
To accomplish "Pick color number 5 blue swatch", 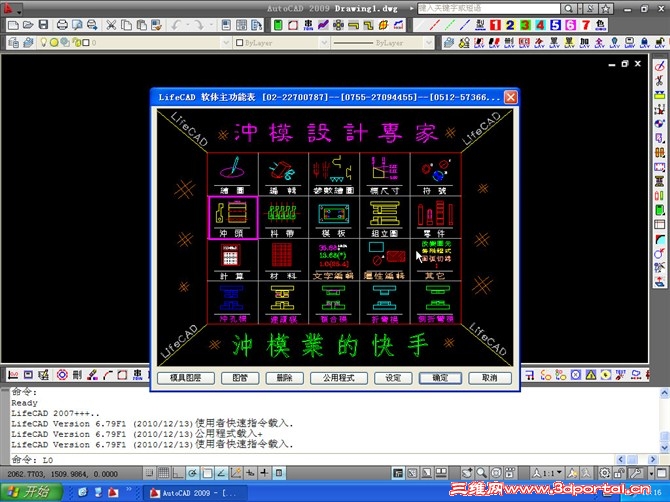I will 555,25.
